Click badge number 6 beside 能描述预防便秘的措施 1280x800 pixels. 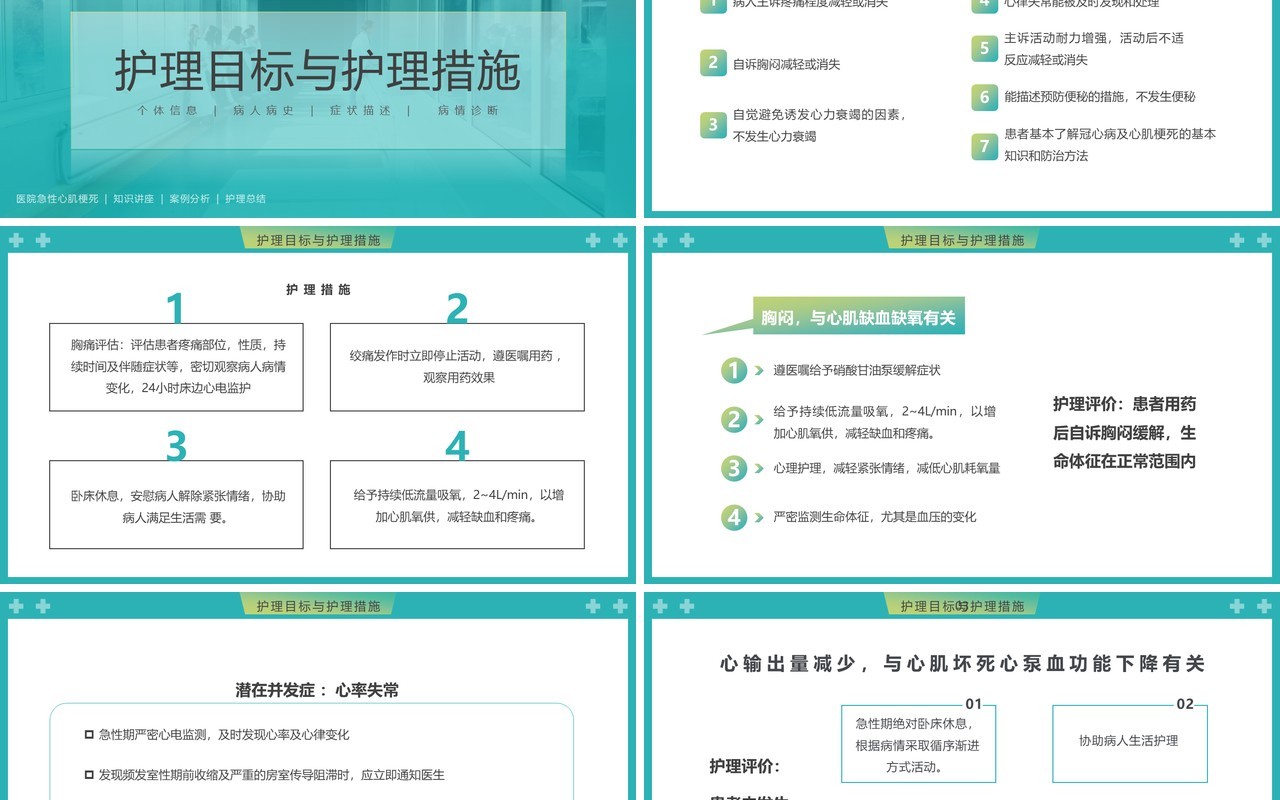pyautogui.click(x=985, y=97)
